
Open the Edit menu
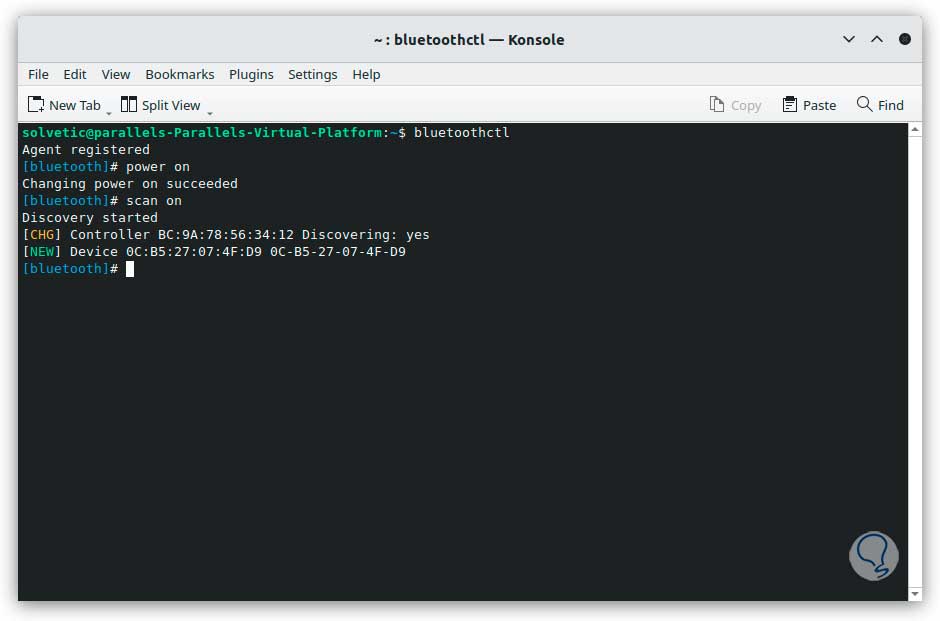(75, 74)
